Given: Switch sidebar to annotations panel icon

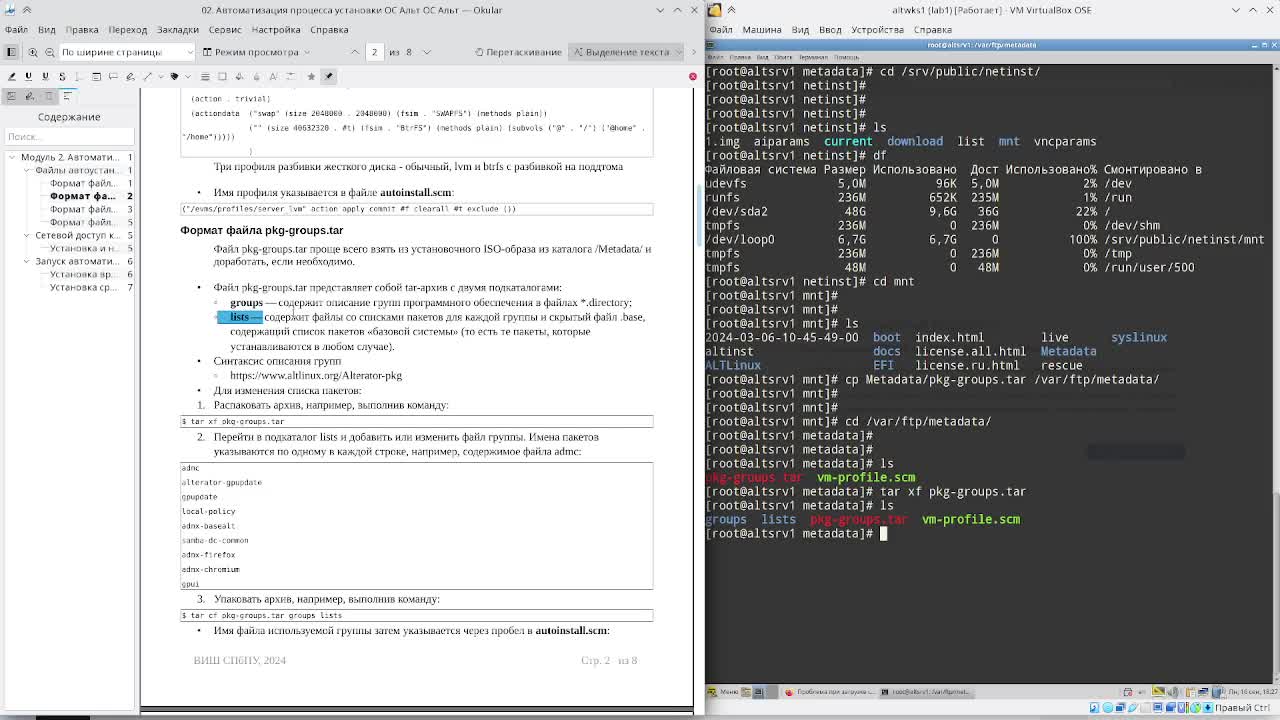Looking at the screenshot, I should pos(29,96).
